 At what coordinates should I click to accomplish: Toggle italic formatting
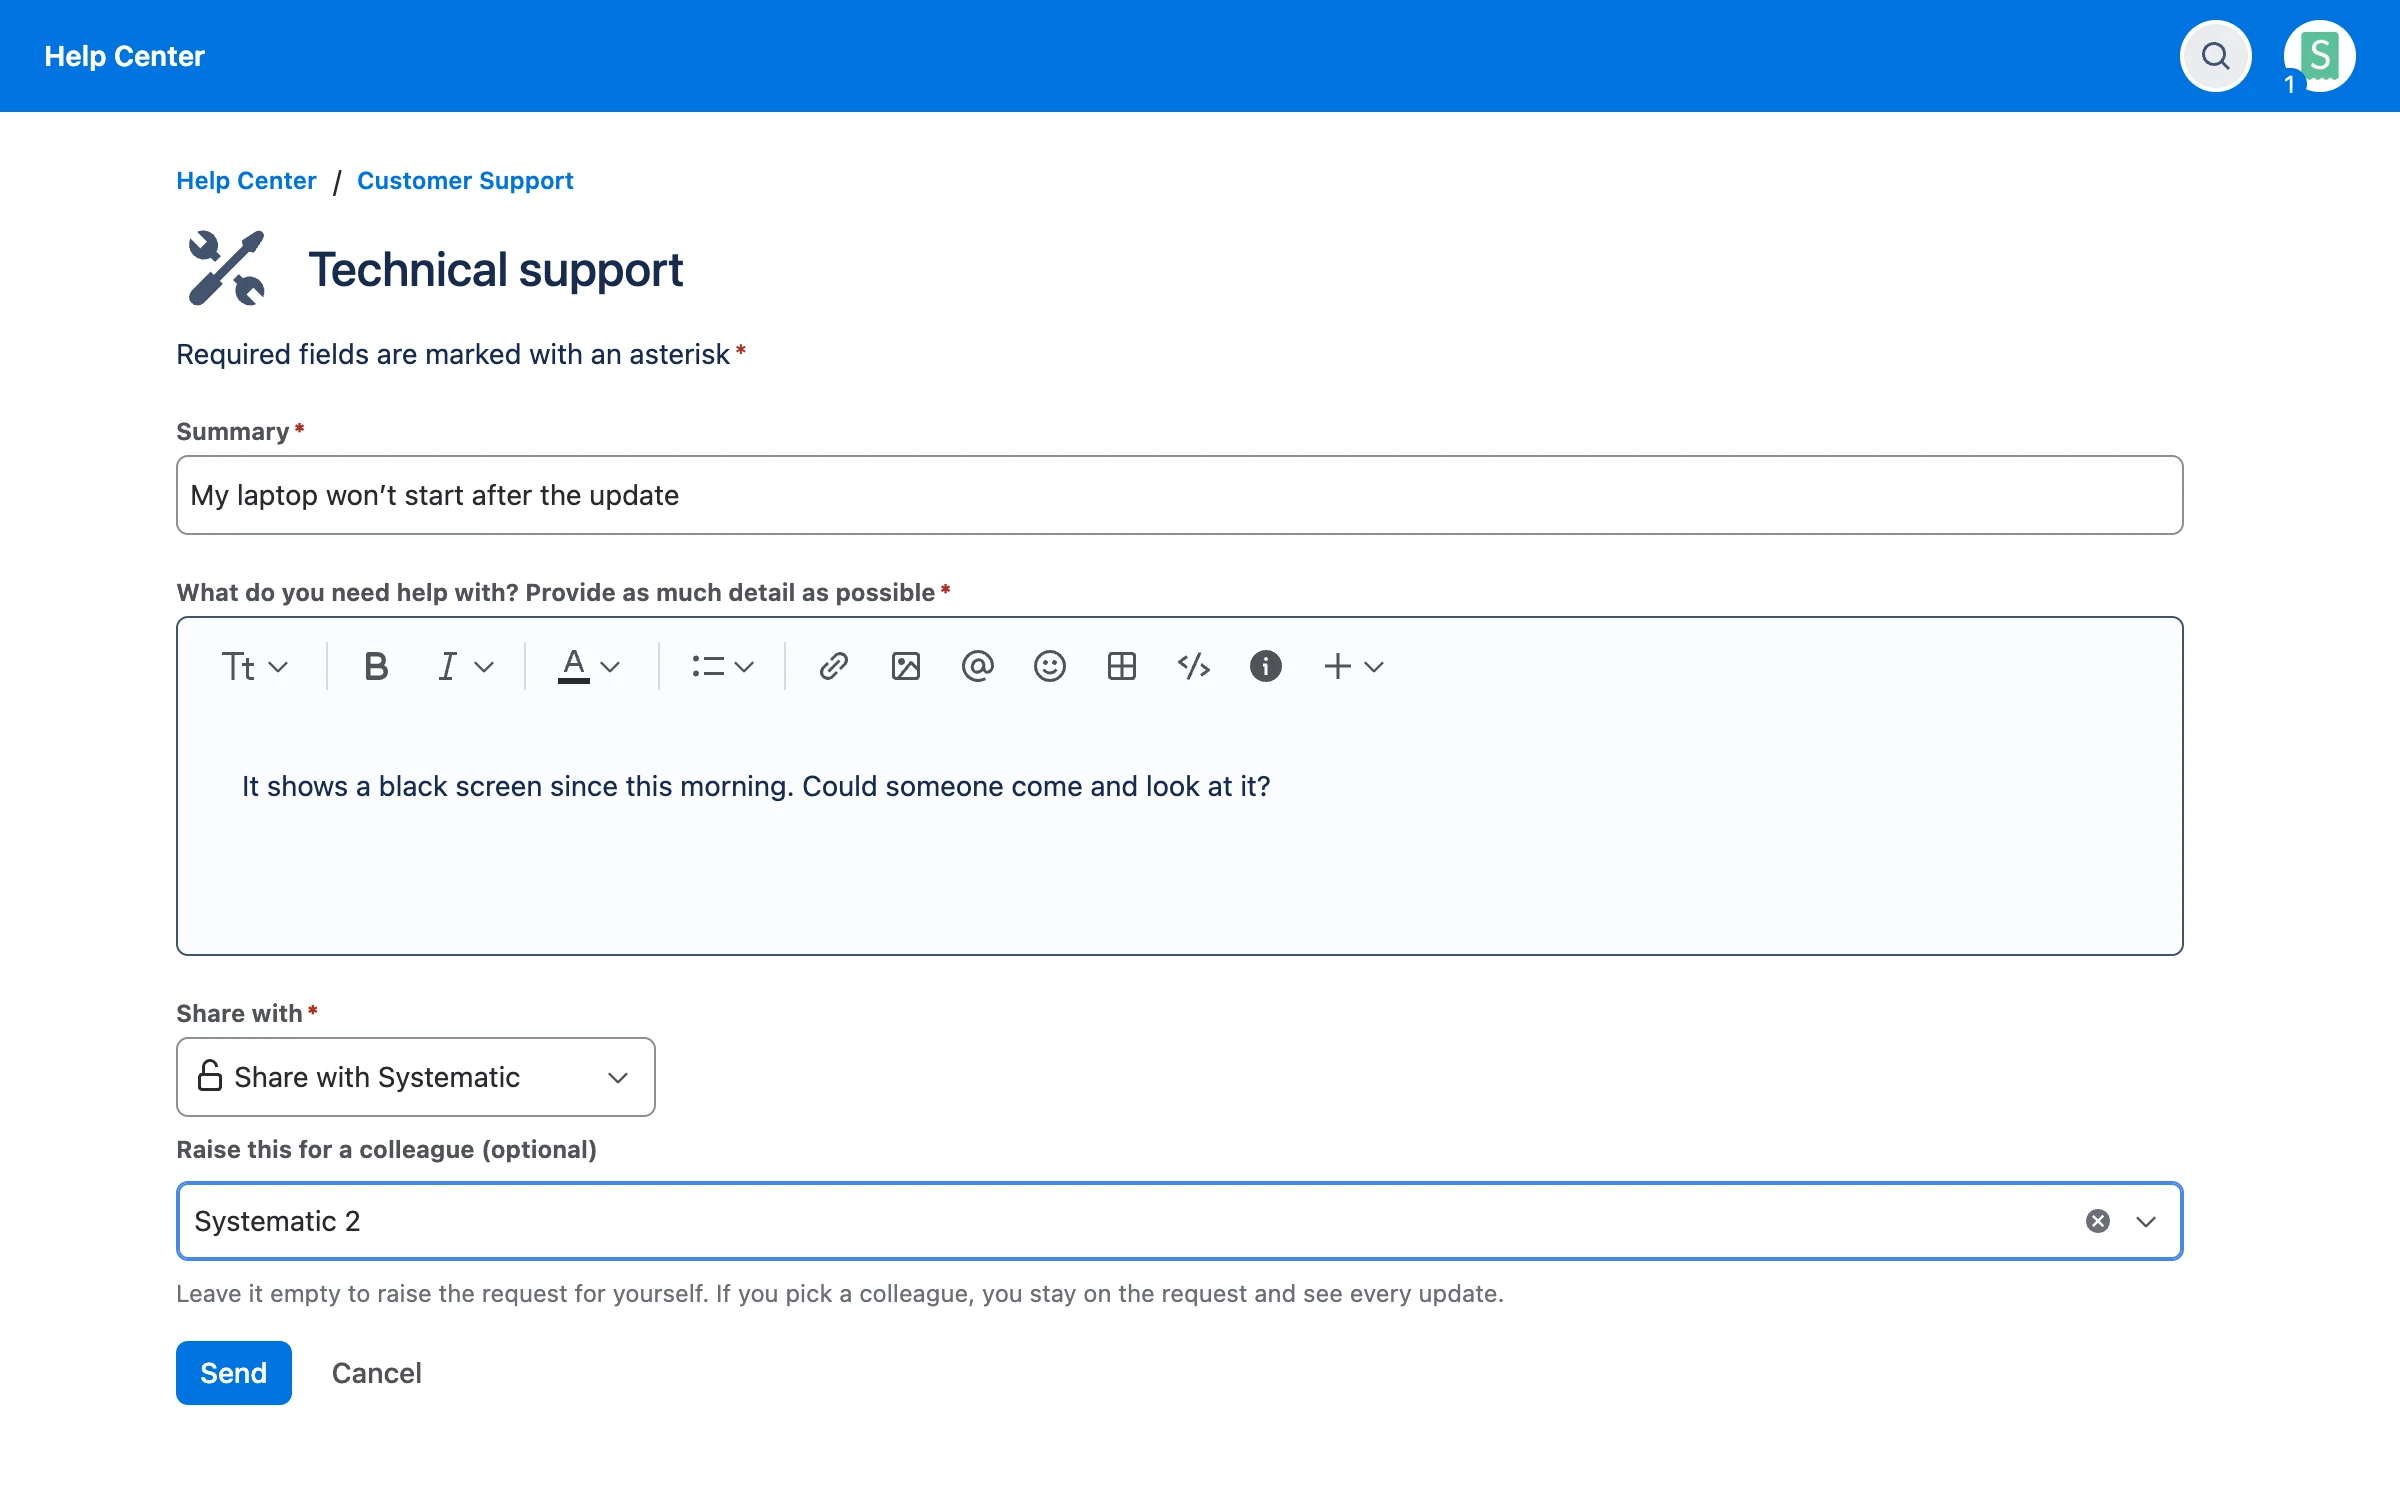[x=447, y=666]
